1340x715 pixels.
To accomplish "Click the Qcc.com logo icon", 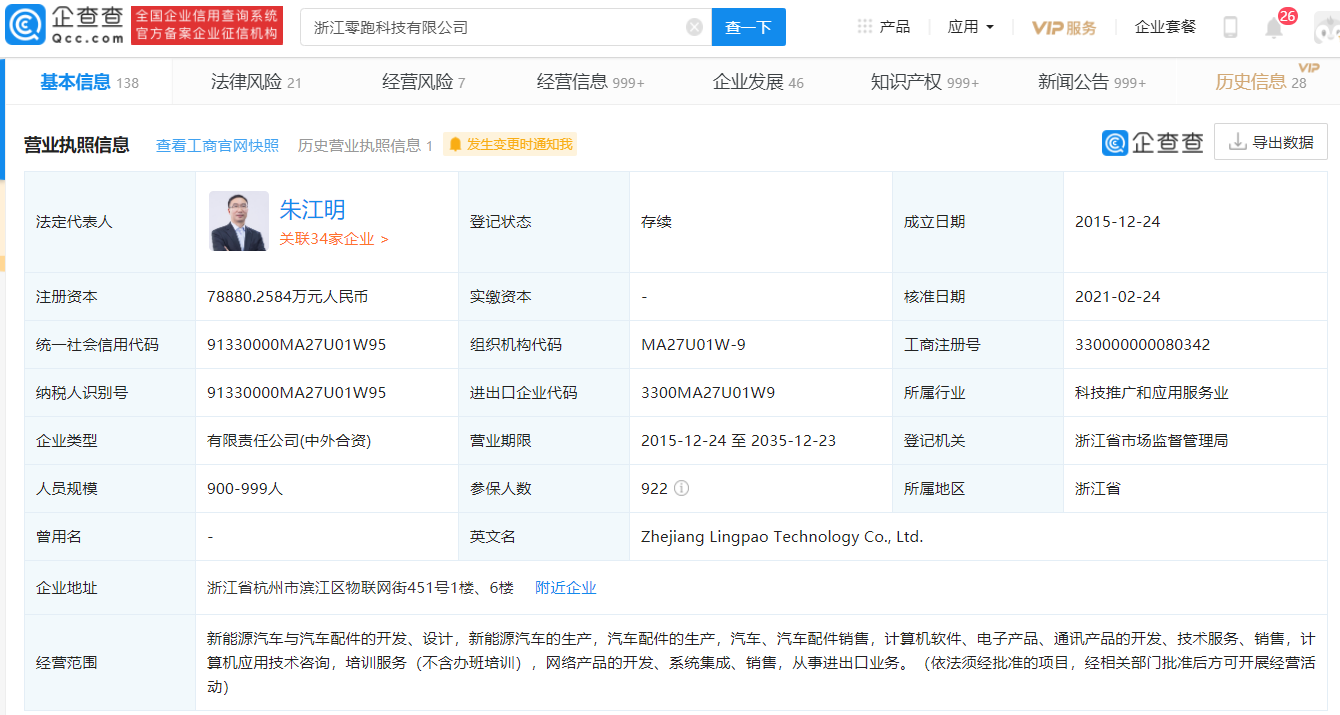I will (x=24, y=27).
